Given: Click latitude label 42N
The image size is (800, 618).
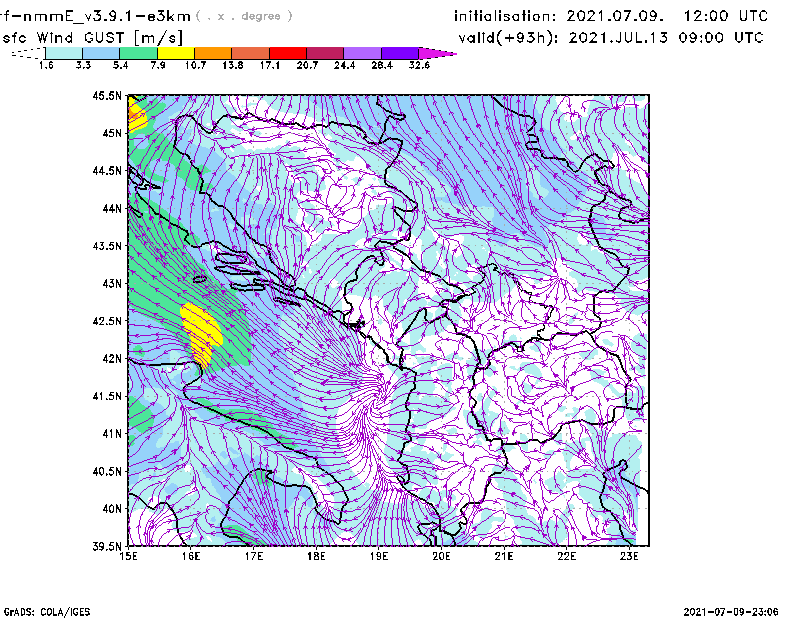Looking at the screenshot, I should pos(112,358).
